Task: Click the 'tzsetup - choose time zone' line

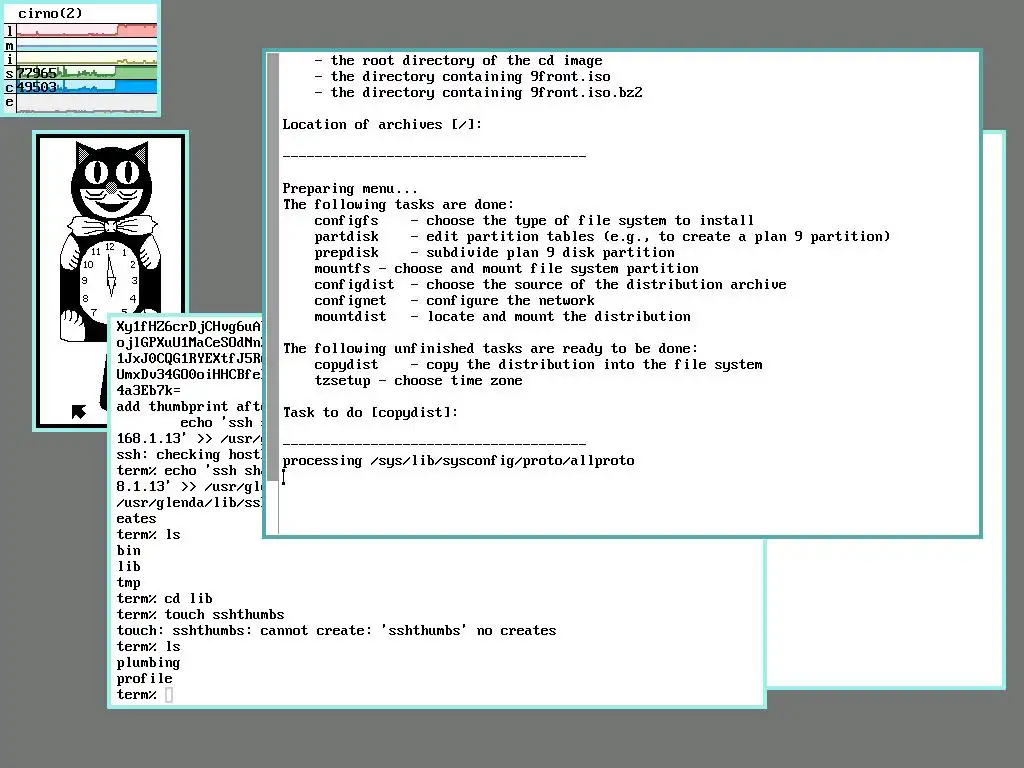Action: 418,381
